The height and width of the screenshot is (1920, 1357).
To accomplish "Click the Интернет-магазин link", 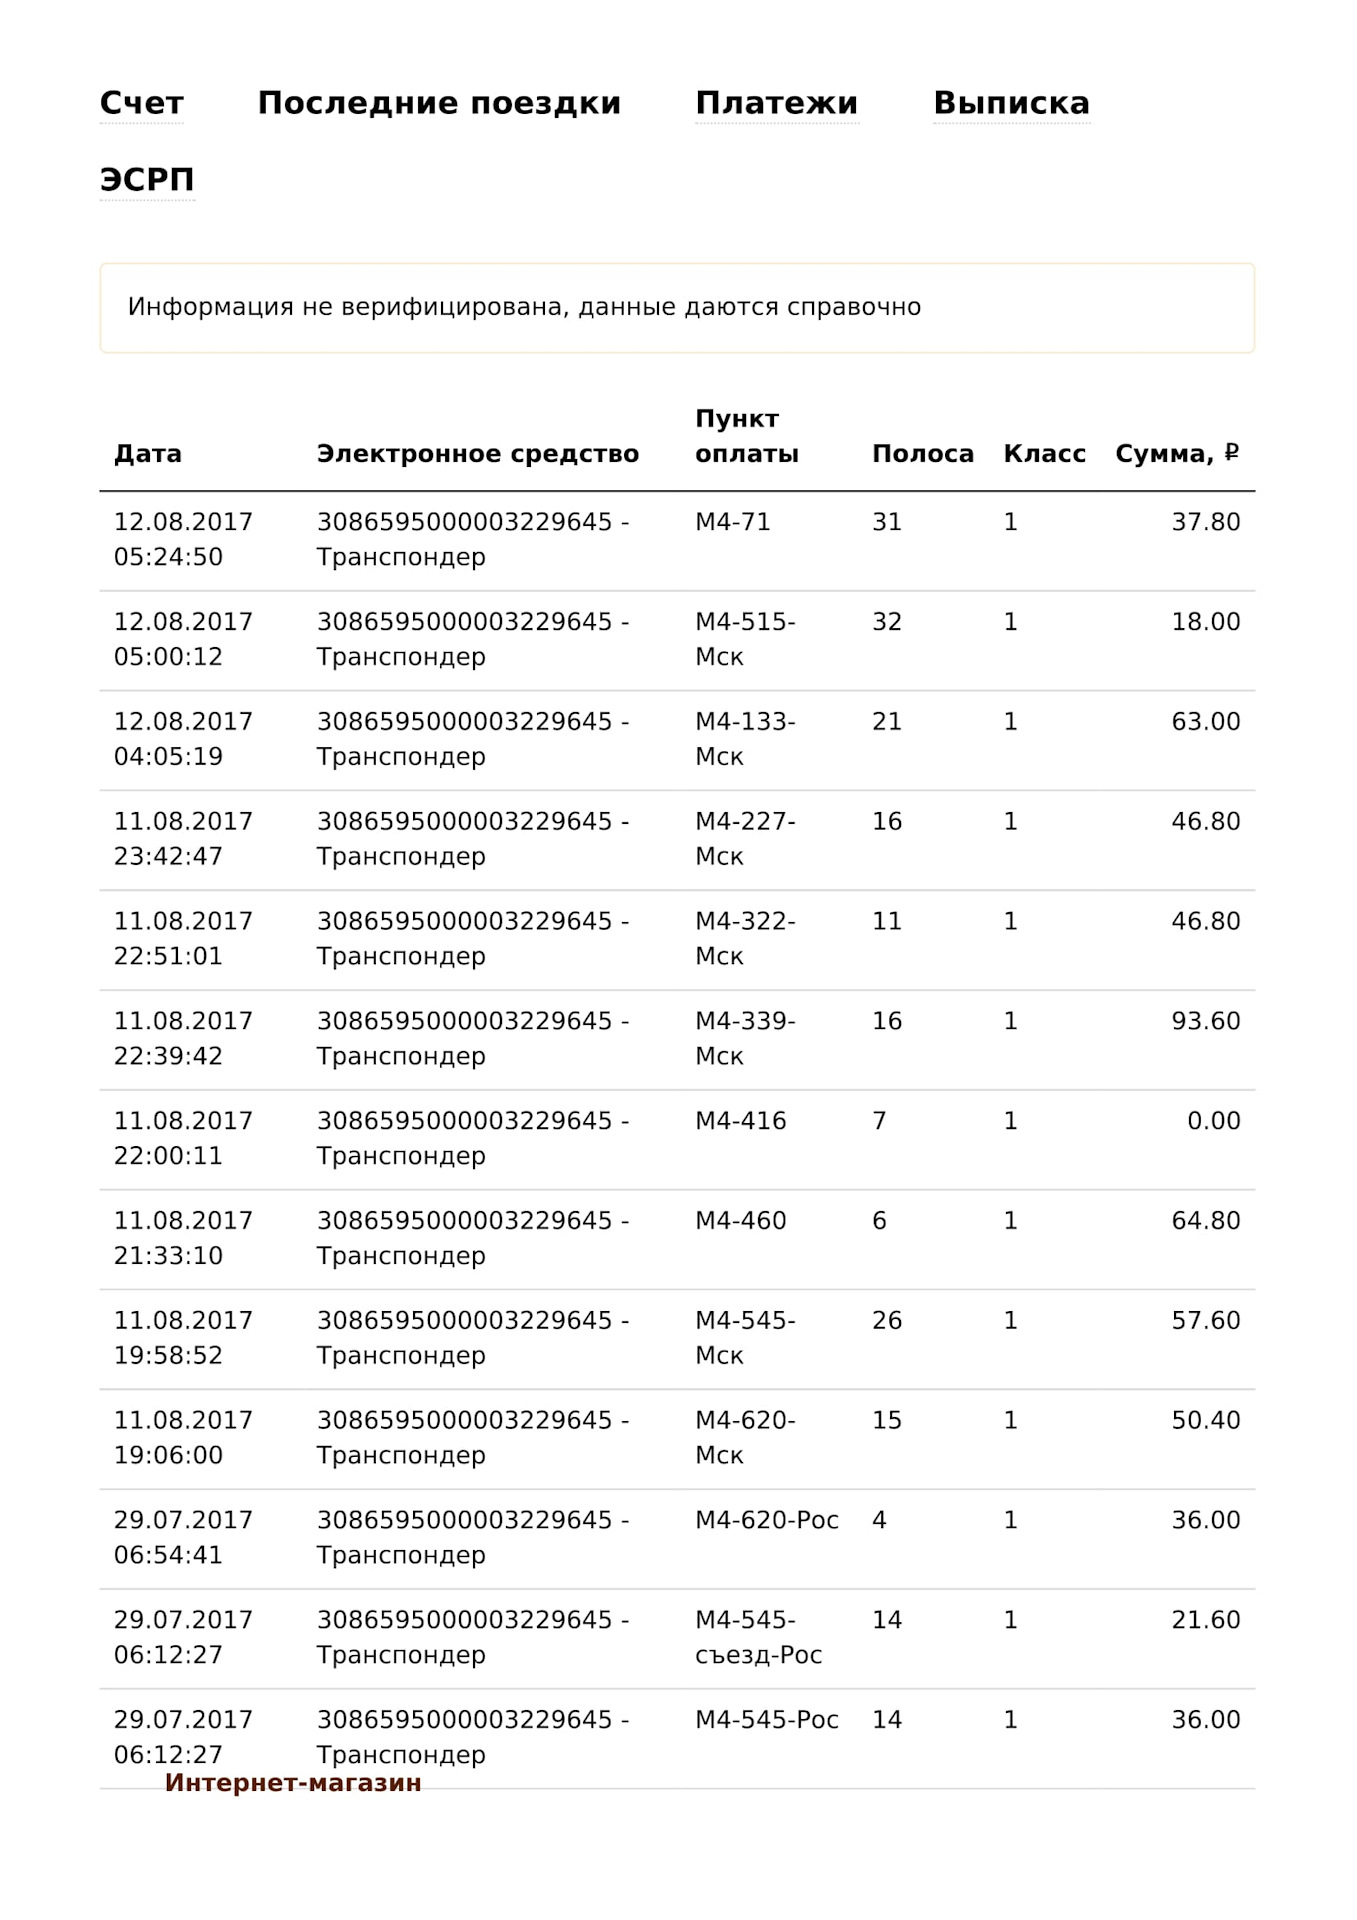I will click(293, 1783).
